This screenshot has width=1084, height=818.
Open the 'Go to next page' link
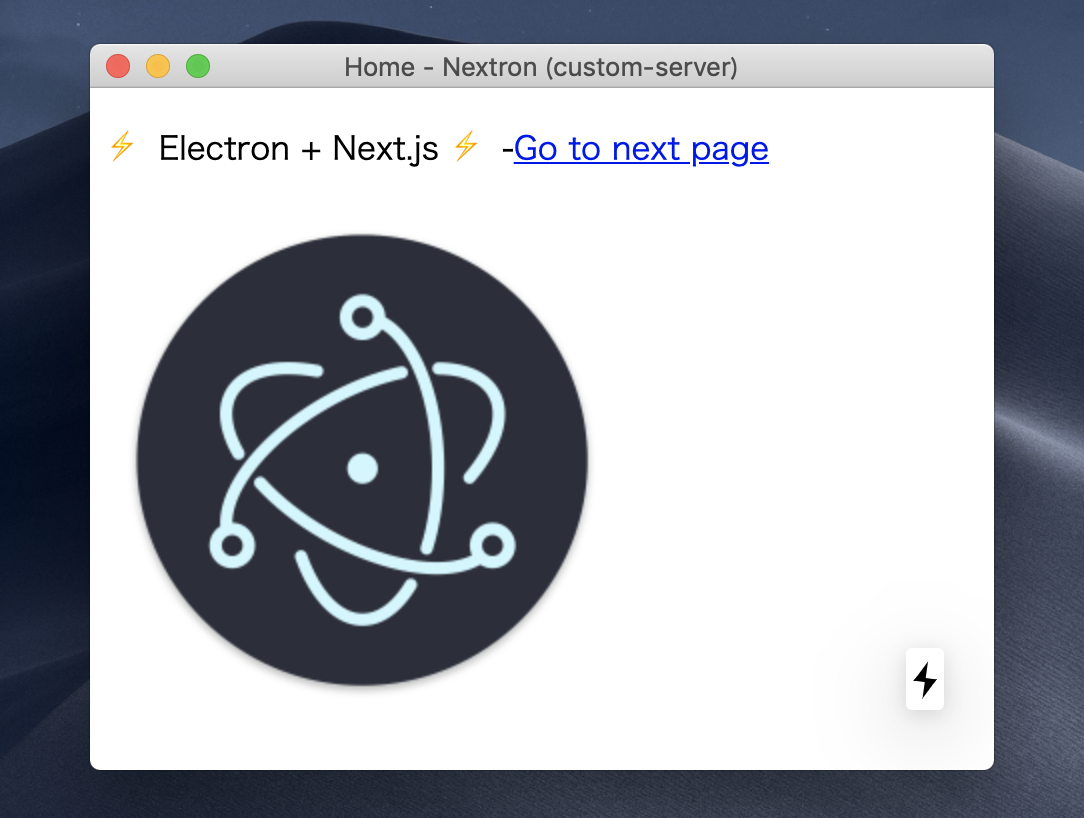(x=641, y=149)
